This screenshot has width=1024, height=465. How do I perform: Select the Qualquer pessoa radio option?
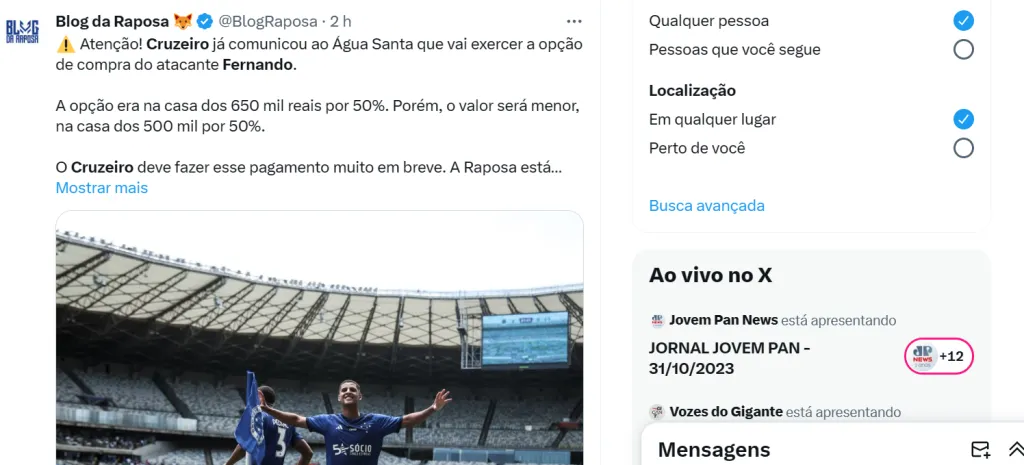pos(963,21)
